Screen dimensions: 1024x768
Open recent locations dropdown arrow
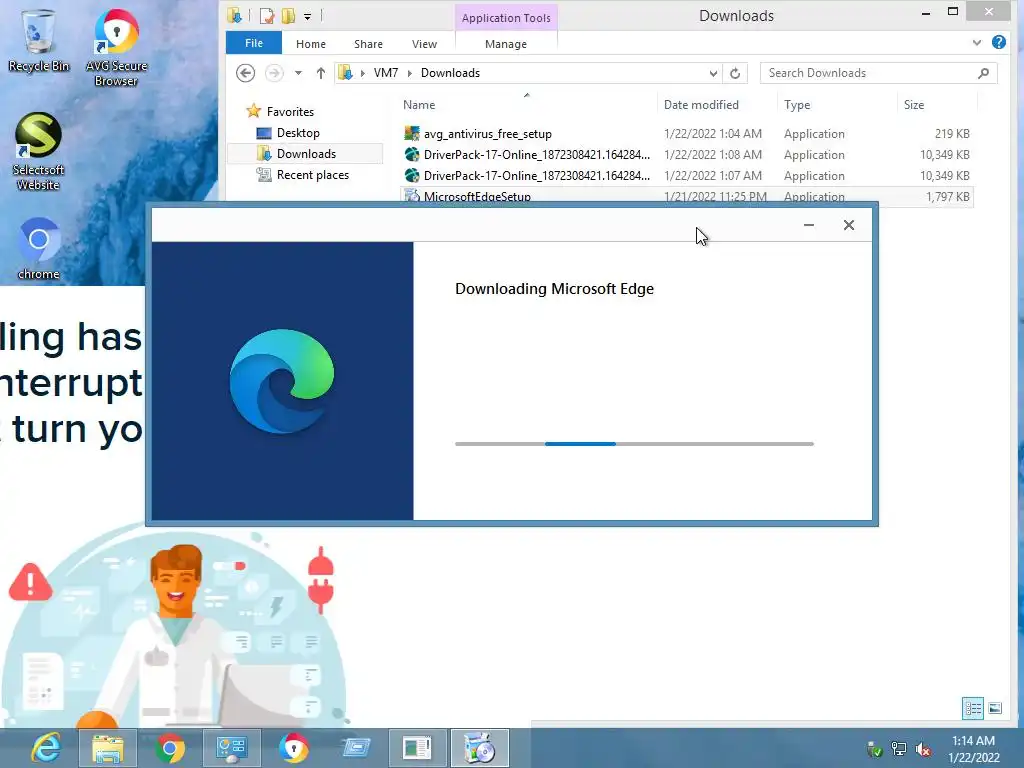click(x=298, y=73)
